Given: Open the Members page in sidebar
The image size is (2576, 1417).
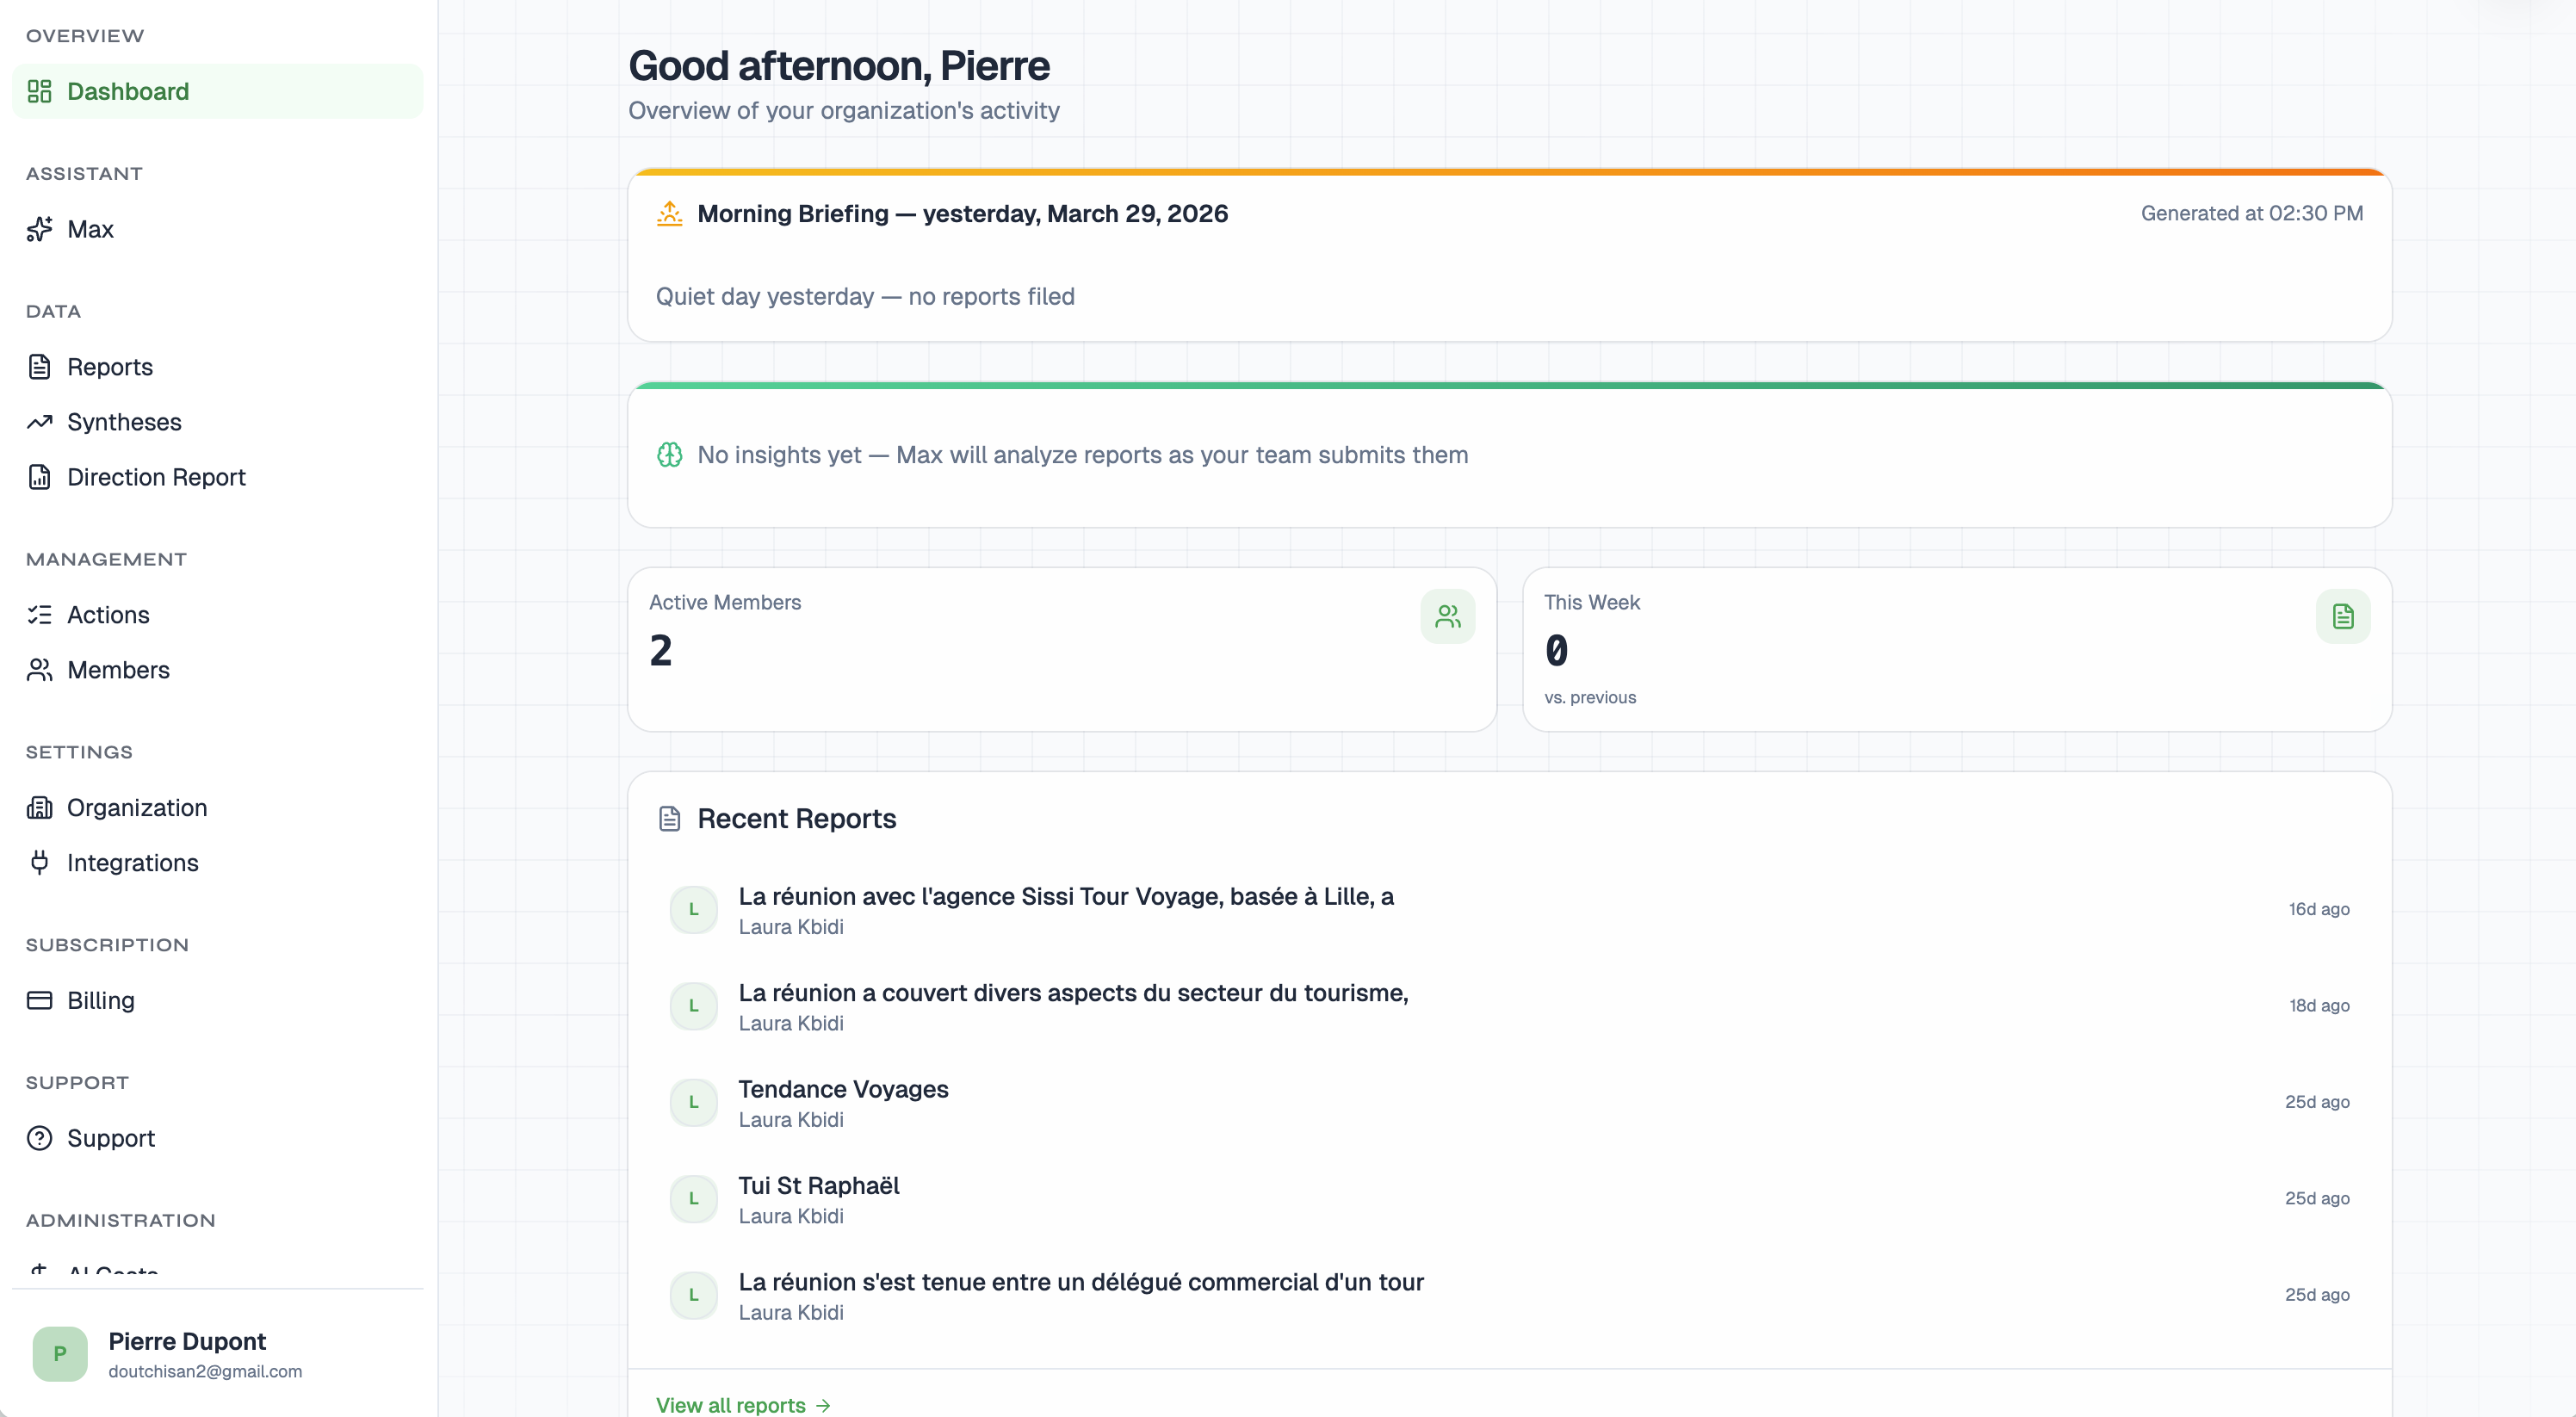Looking at the screenshot, I should pyautogui.click(x=118, y=670).
